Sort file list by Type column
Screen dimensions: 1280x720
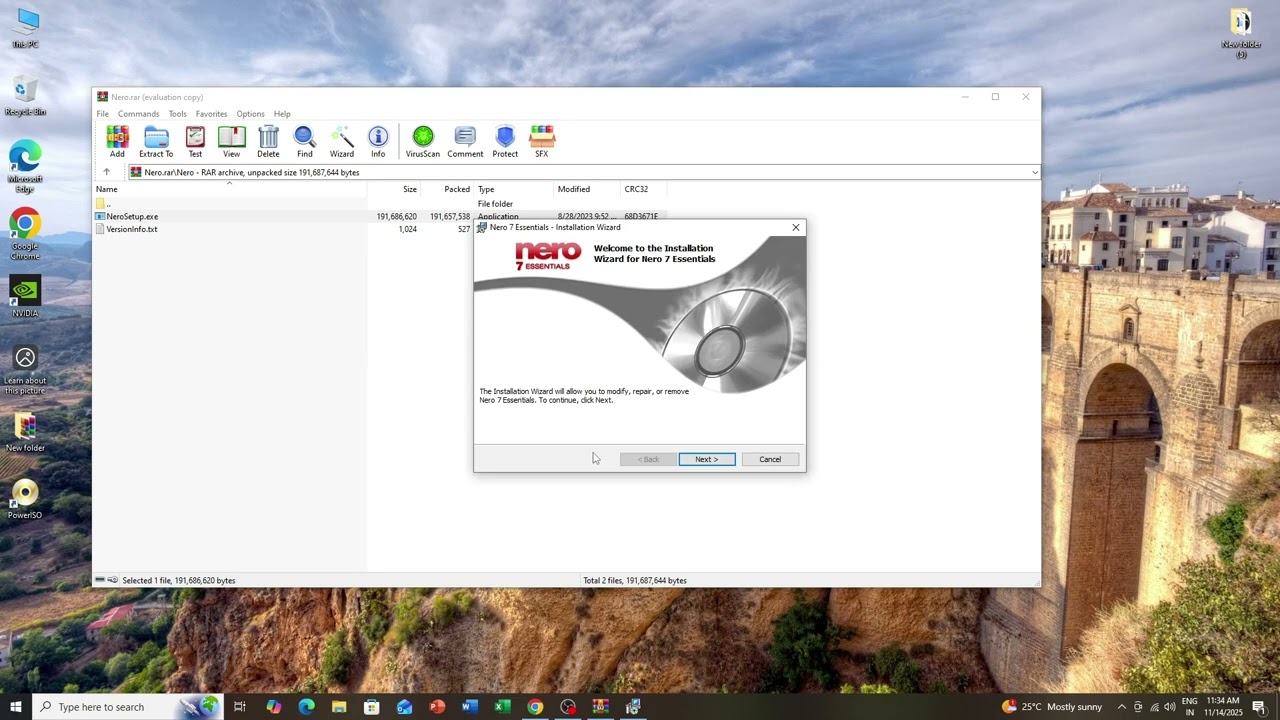pos(514,189)
